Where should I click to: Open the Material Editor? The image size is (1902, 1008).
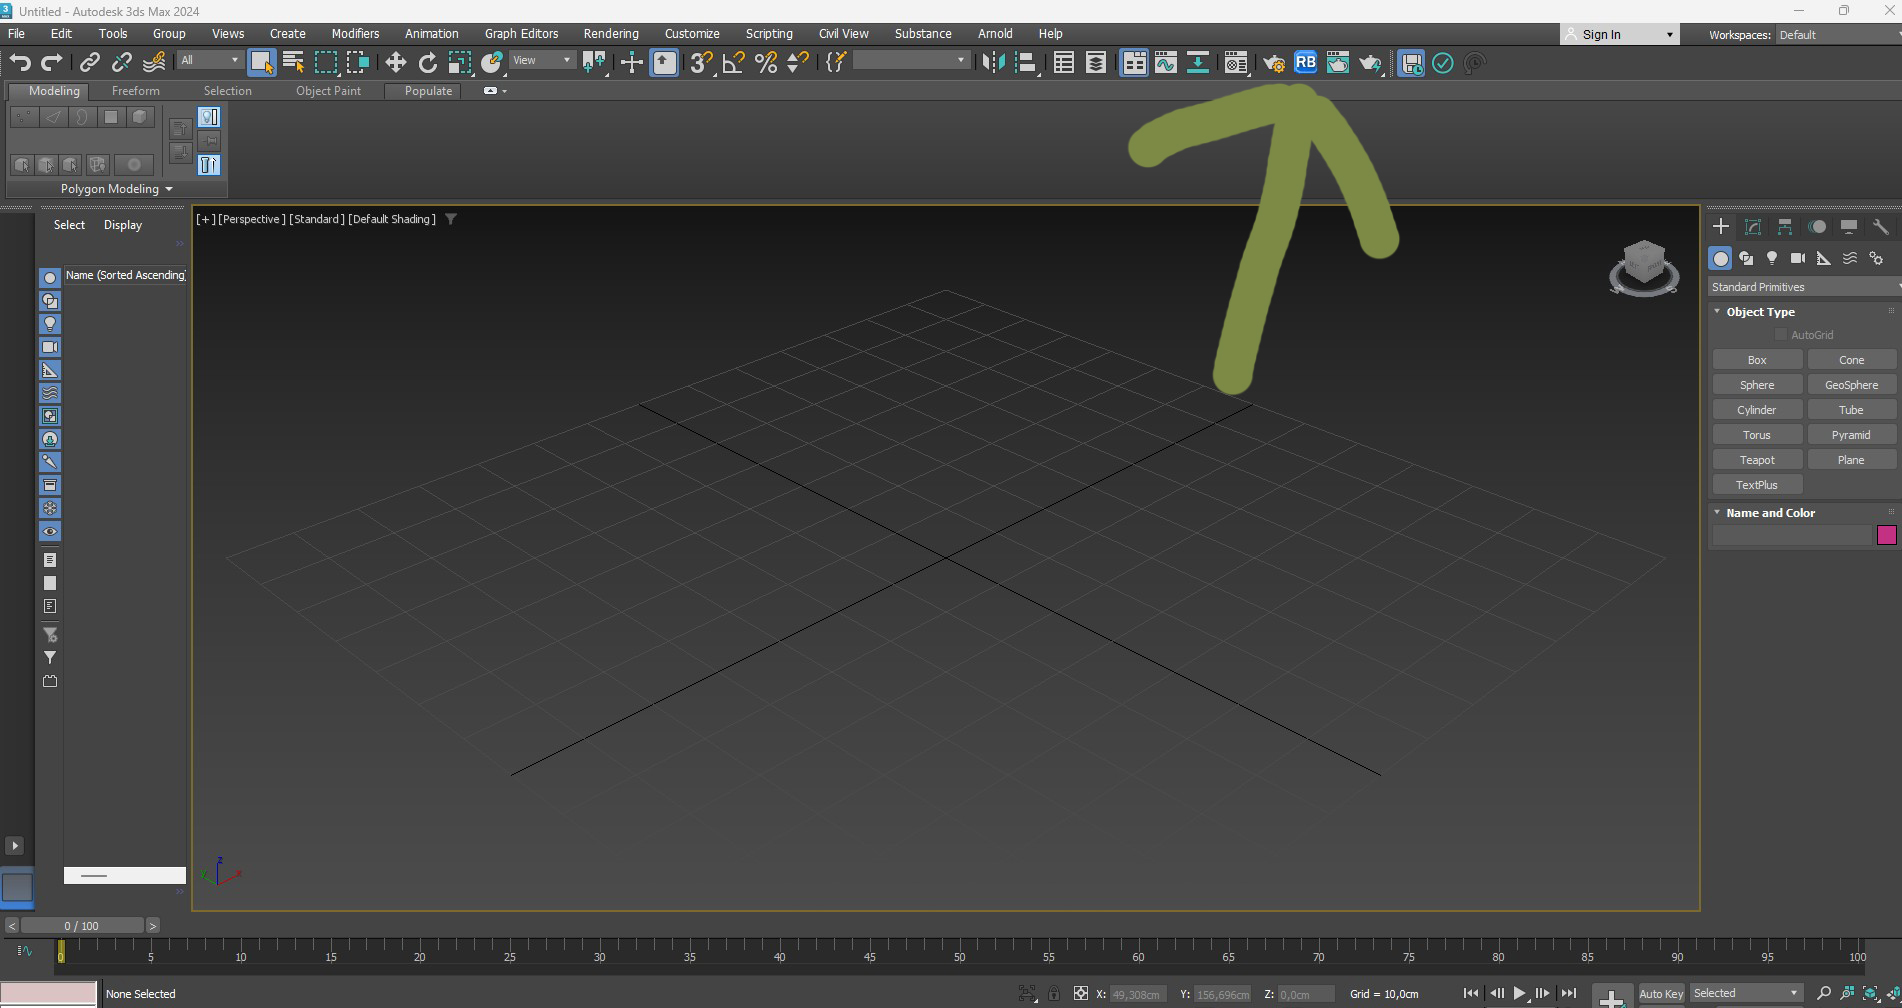click(1236, 63)
